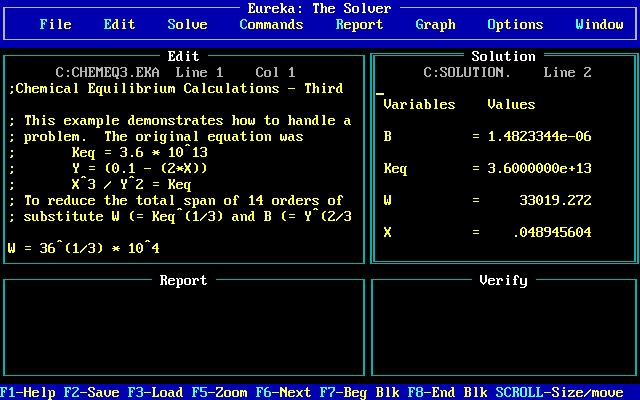Click the 'Y = (0.1 - (2*X))' line
Screen dimensions: 640x400
140,168
